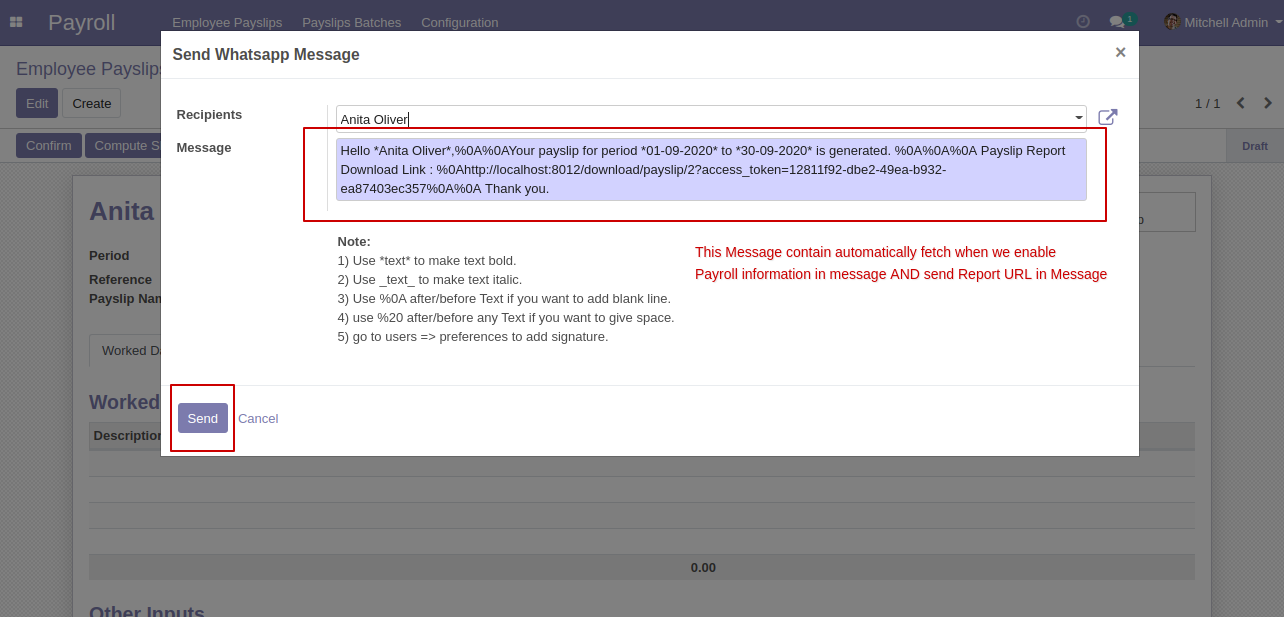Screen dimensions: 1284x617
Task: Click the '1 / 1' pager text
Action: pyautogui.click(x=1208, y=103)
